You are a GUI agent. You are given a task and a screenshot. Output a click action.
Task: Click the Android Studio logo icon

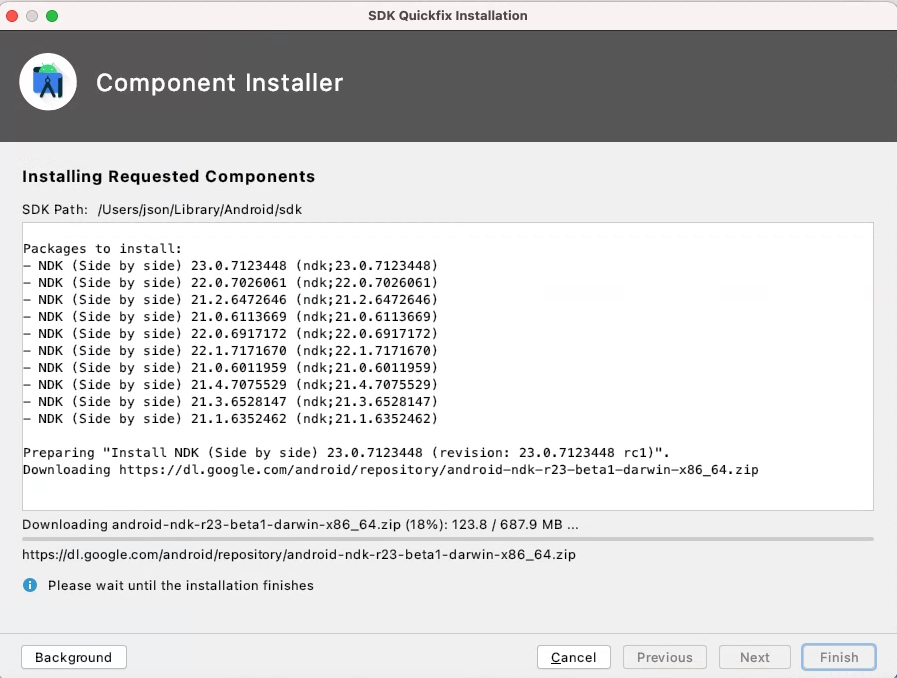pyautogui.click(x=48, y=82)
